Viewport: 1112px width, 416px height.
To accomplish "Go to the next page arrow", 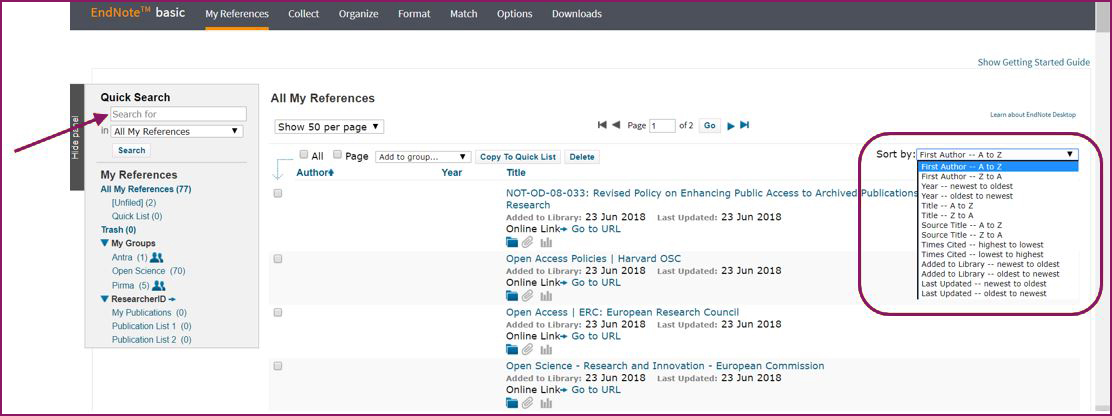I will [731, 125].
